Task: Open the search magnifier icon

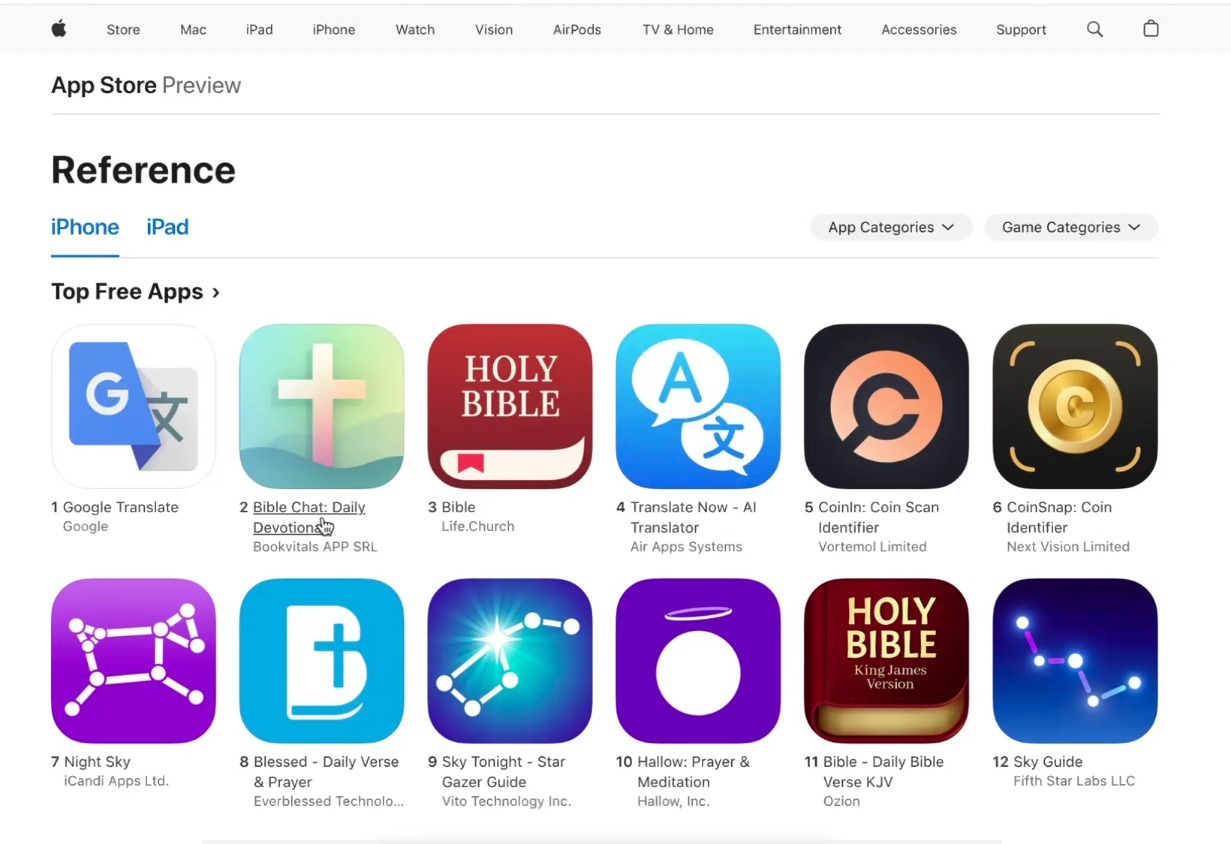Action: [1095, 29]
